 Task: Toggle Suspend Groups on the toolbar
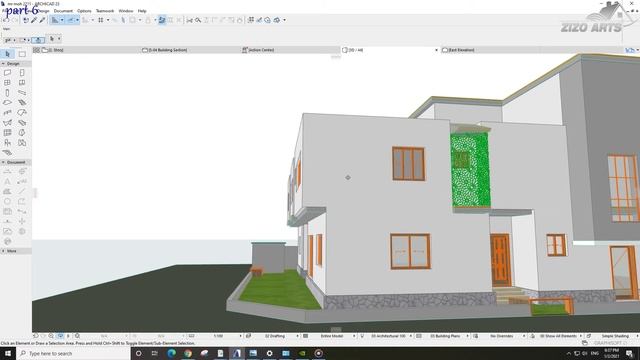162,20
